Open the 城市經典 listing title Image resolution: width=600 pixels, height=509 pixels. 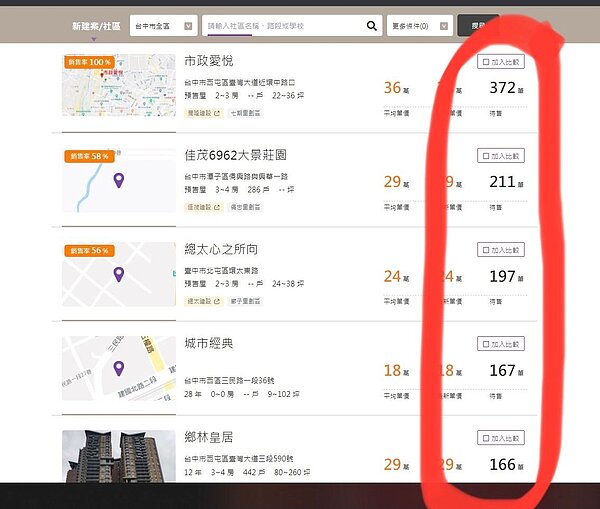coord(209,343)
